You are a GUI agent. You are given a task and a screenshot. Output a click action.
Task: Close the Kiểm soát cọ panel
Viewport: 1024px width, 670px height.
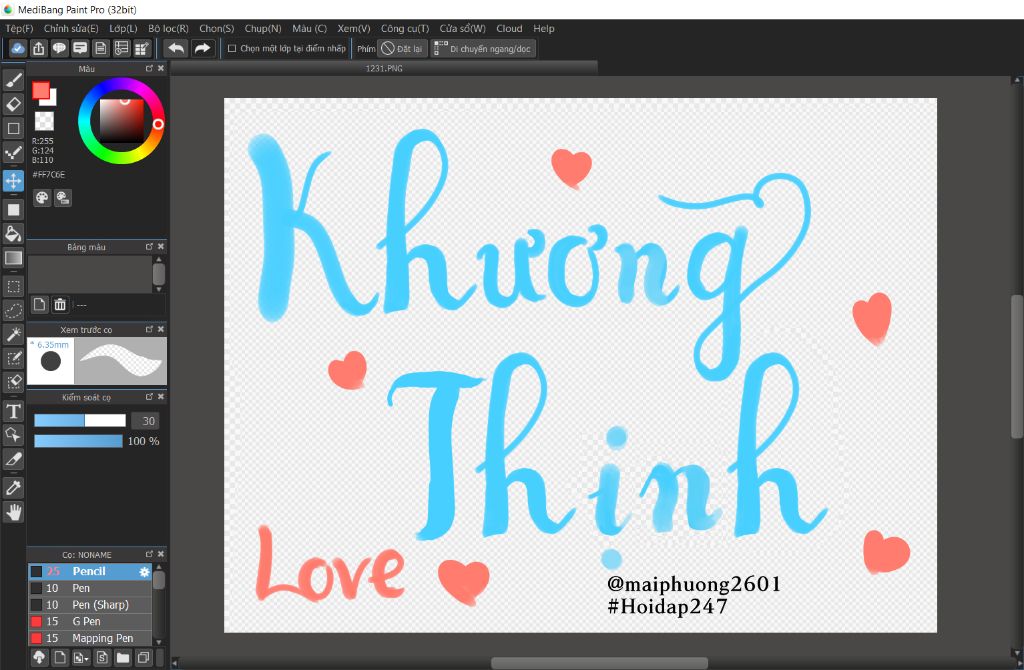pyautogui.click(x=161, y=397)
